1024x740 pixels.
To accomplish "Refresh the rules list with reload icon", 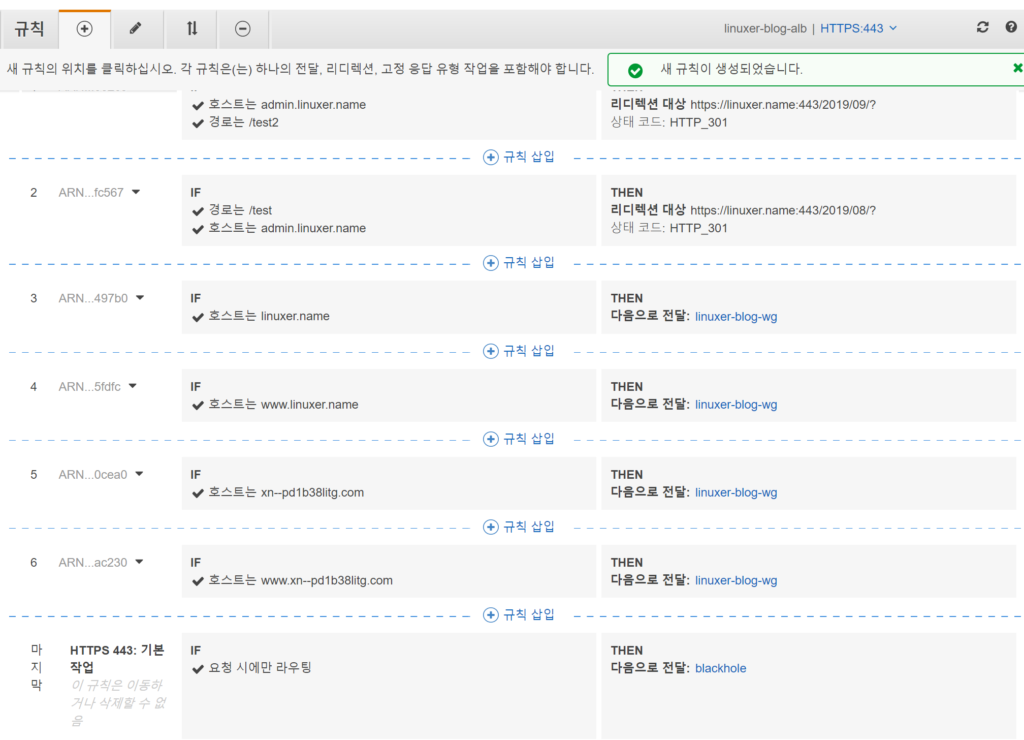I will click(982, 28).
